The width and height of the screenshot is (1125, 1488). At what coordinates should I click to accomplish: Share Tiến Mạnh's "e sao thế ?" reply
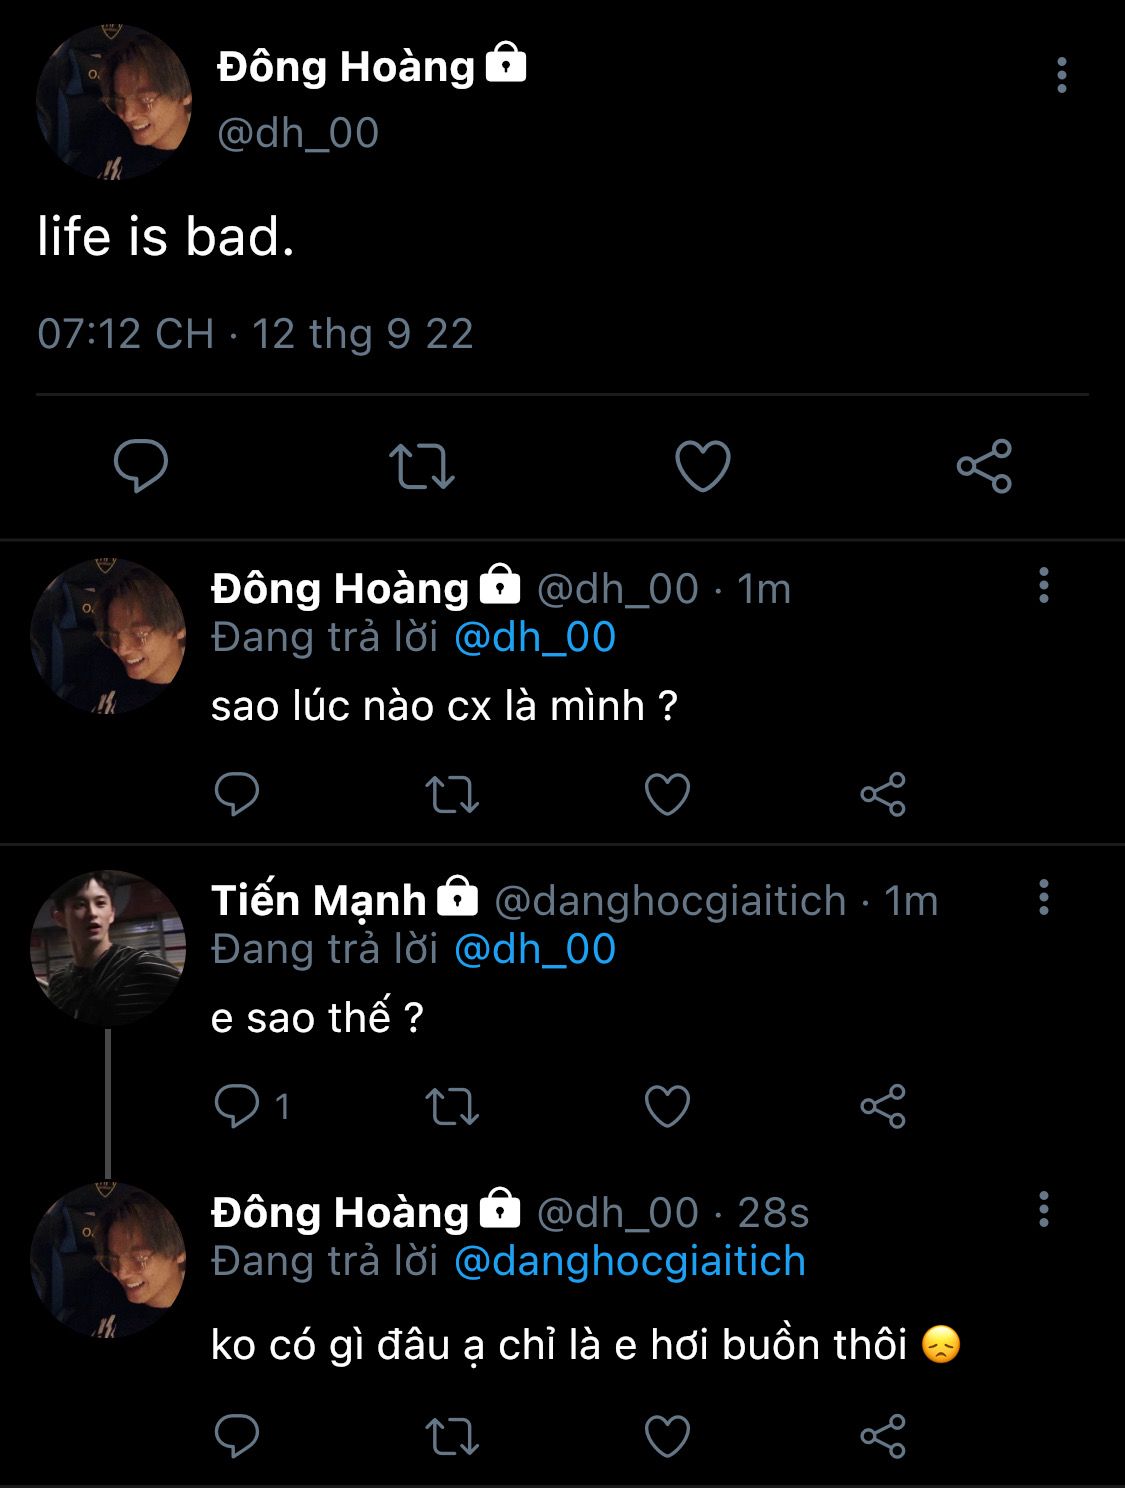(883, 1107)
